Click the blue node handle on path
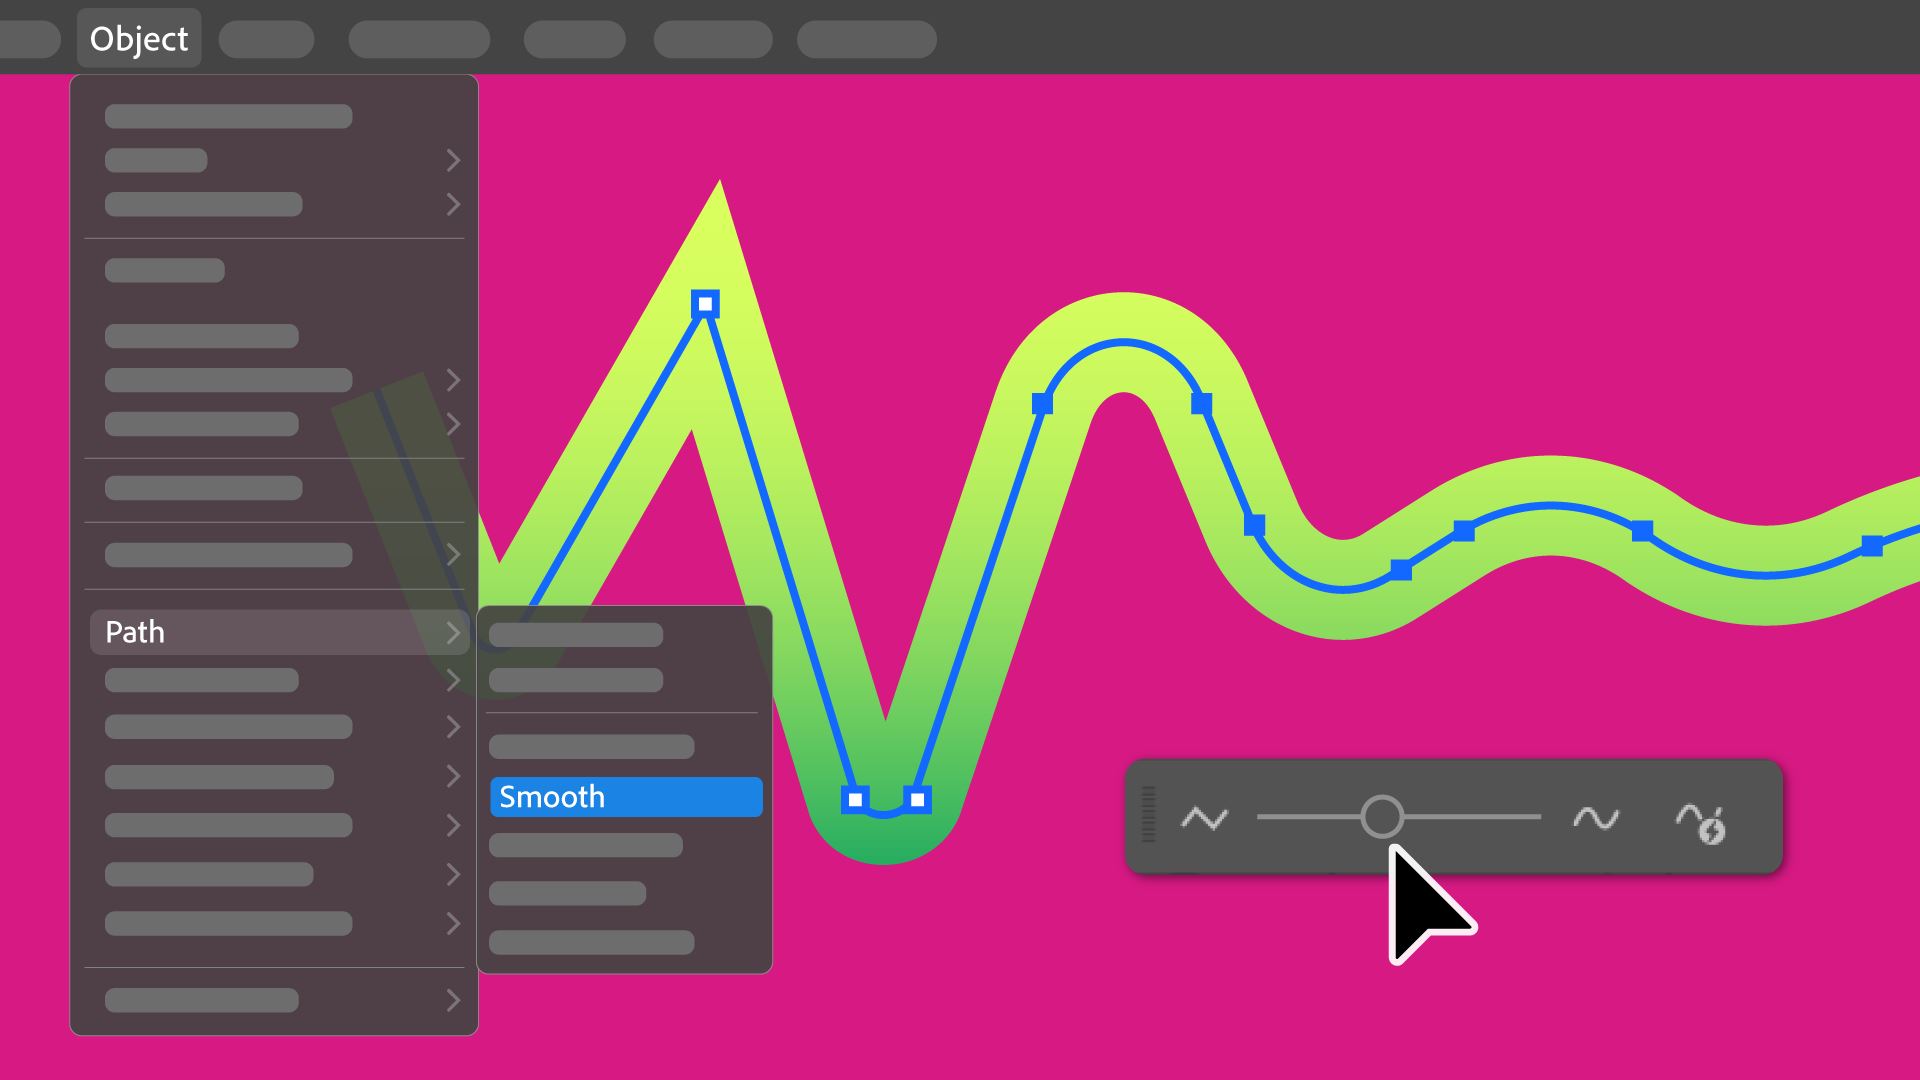 (705, 306)
